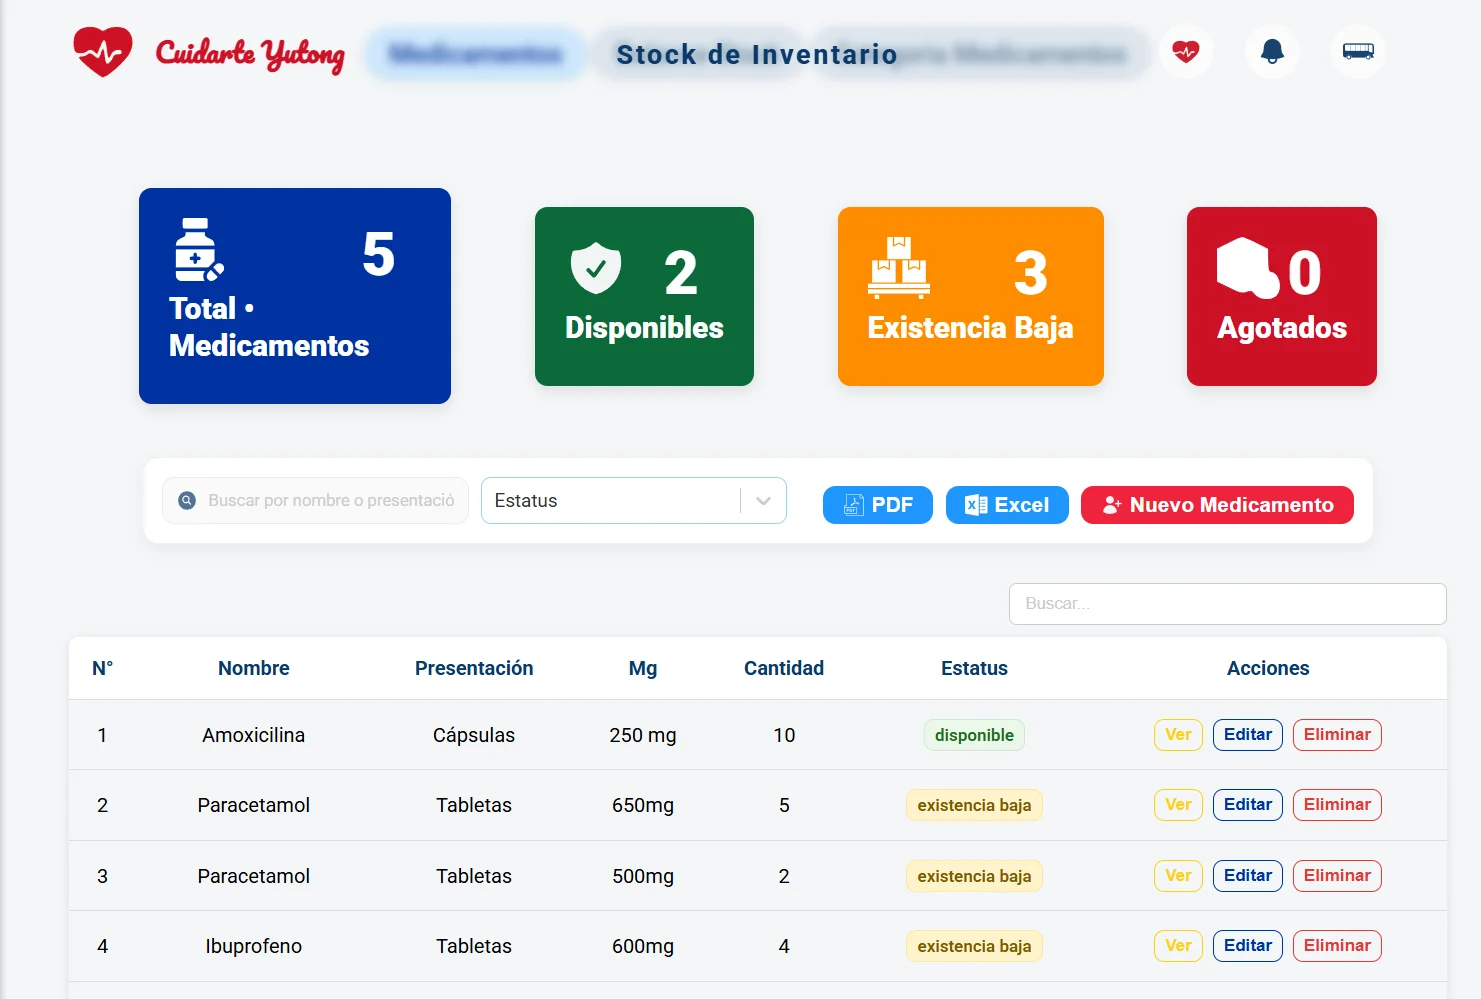Click medicine bottle icon on Total card

coord(198,250)
